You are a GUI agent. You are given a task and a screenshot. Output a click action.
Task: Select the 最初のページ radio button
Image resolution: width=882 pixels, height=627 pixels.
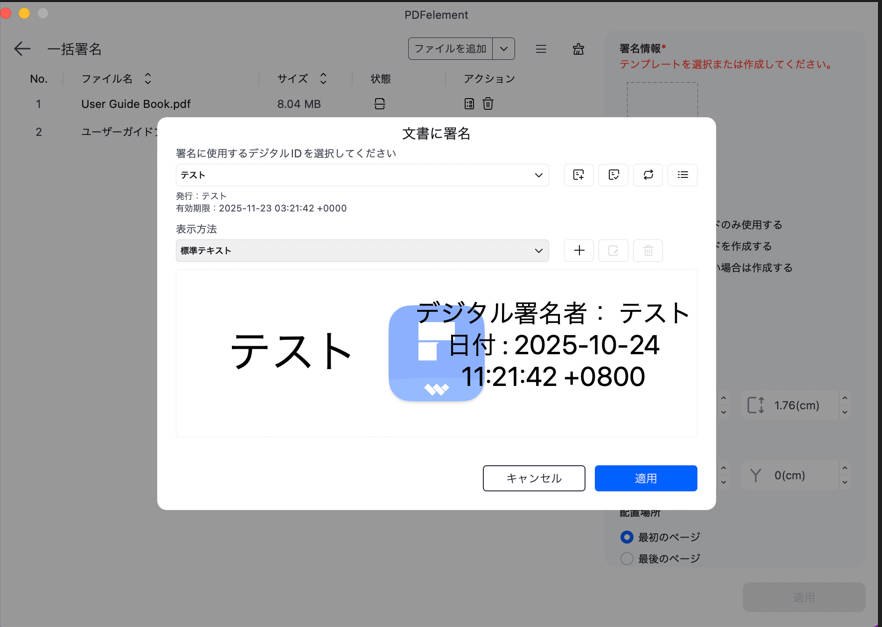coord(627,537)
